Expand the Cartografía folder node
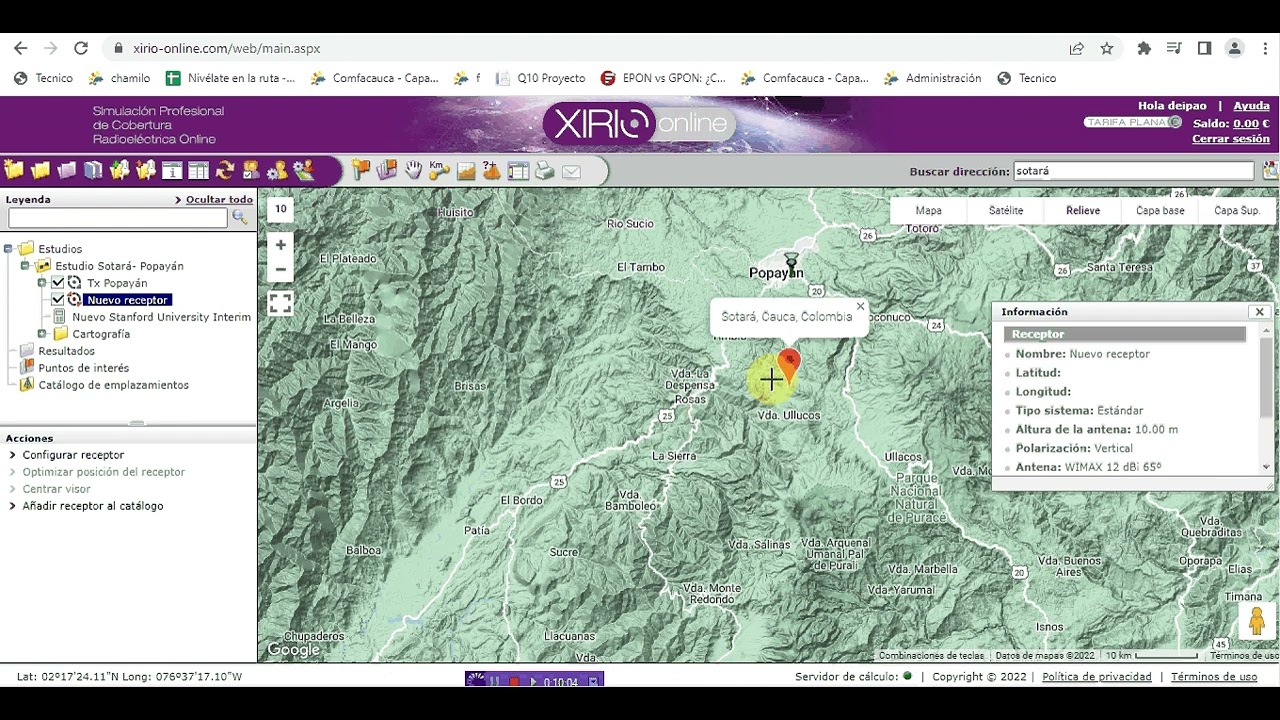1280x720 pixels. point(42,334)
